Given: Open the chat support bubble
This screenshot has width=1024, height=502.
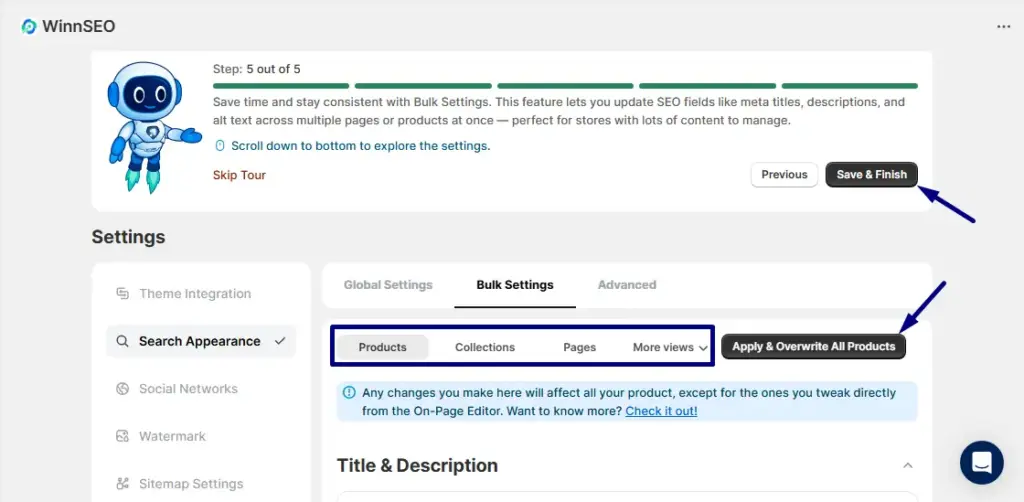Looking at the screenshot, I should pyautogui.click(x=982, y=462).
